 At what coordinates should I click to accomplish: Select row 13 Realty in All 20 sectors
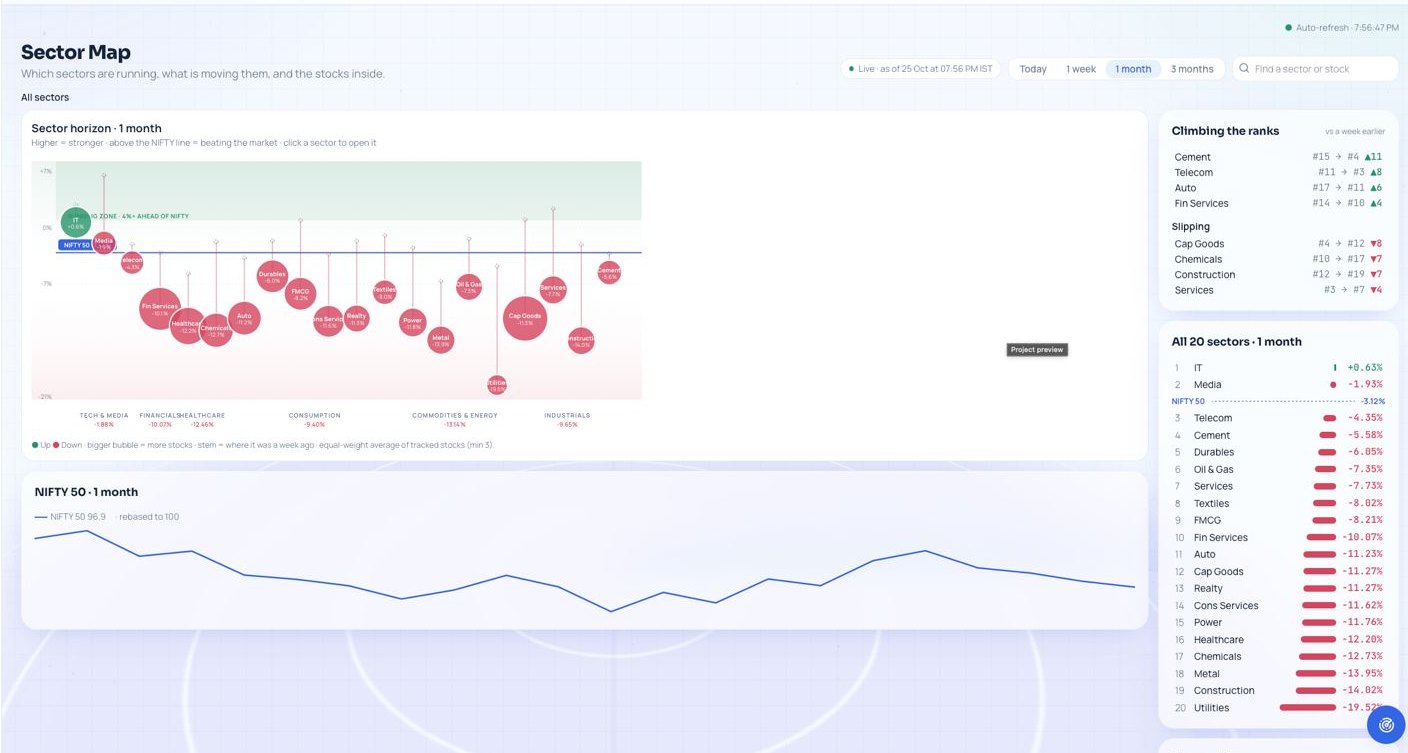[x=1278, y=588]
